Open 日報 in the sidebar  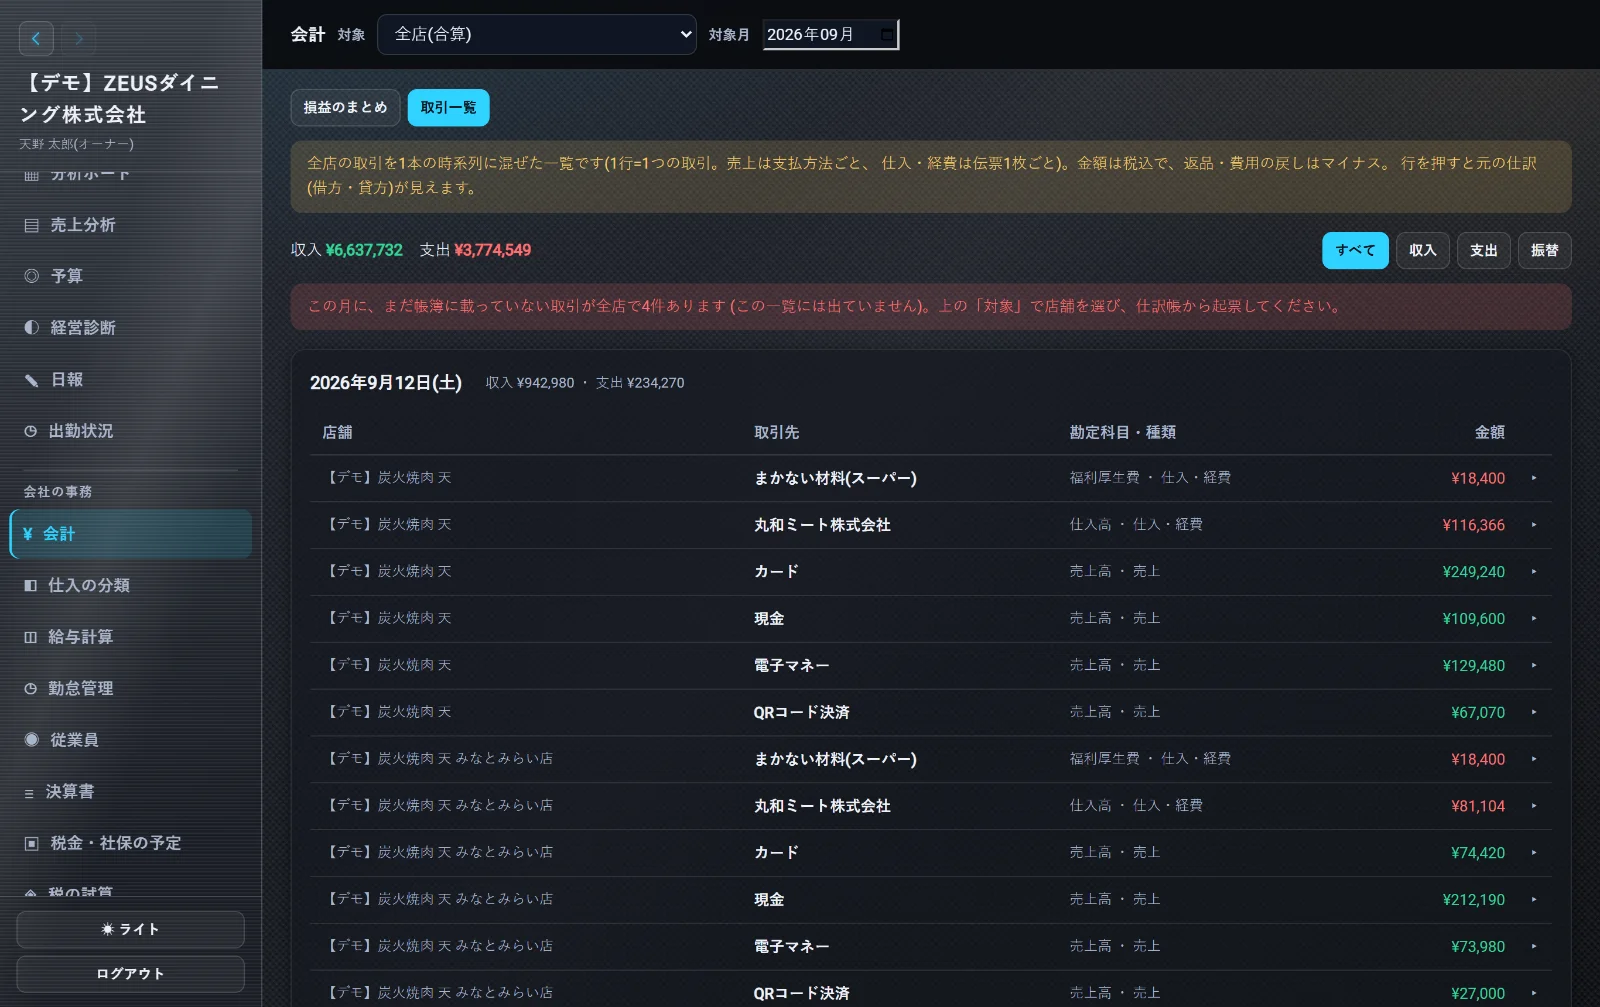point(130,380)
